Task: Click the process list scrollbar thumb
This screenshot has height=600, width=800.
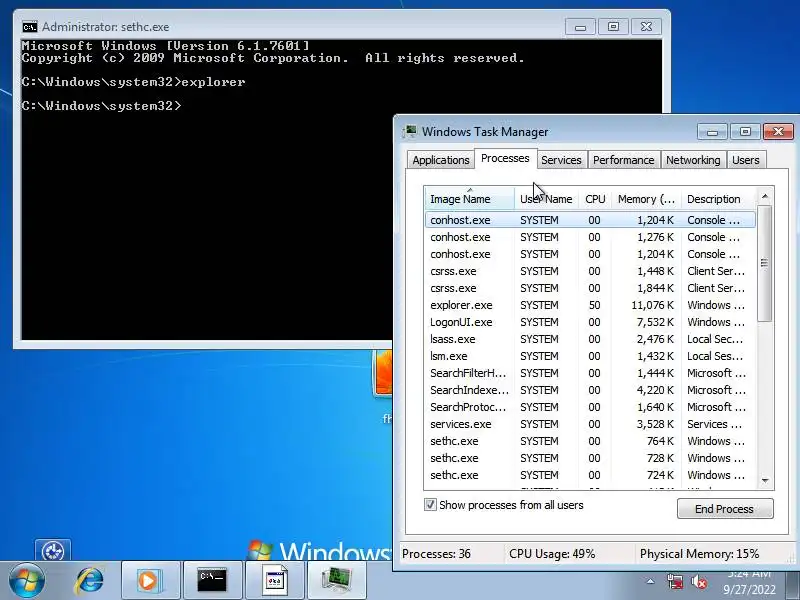Action: [765, 263]
